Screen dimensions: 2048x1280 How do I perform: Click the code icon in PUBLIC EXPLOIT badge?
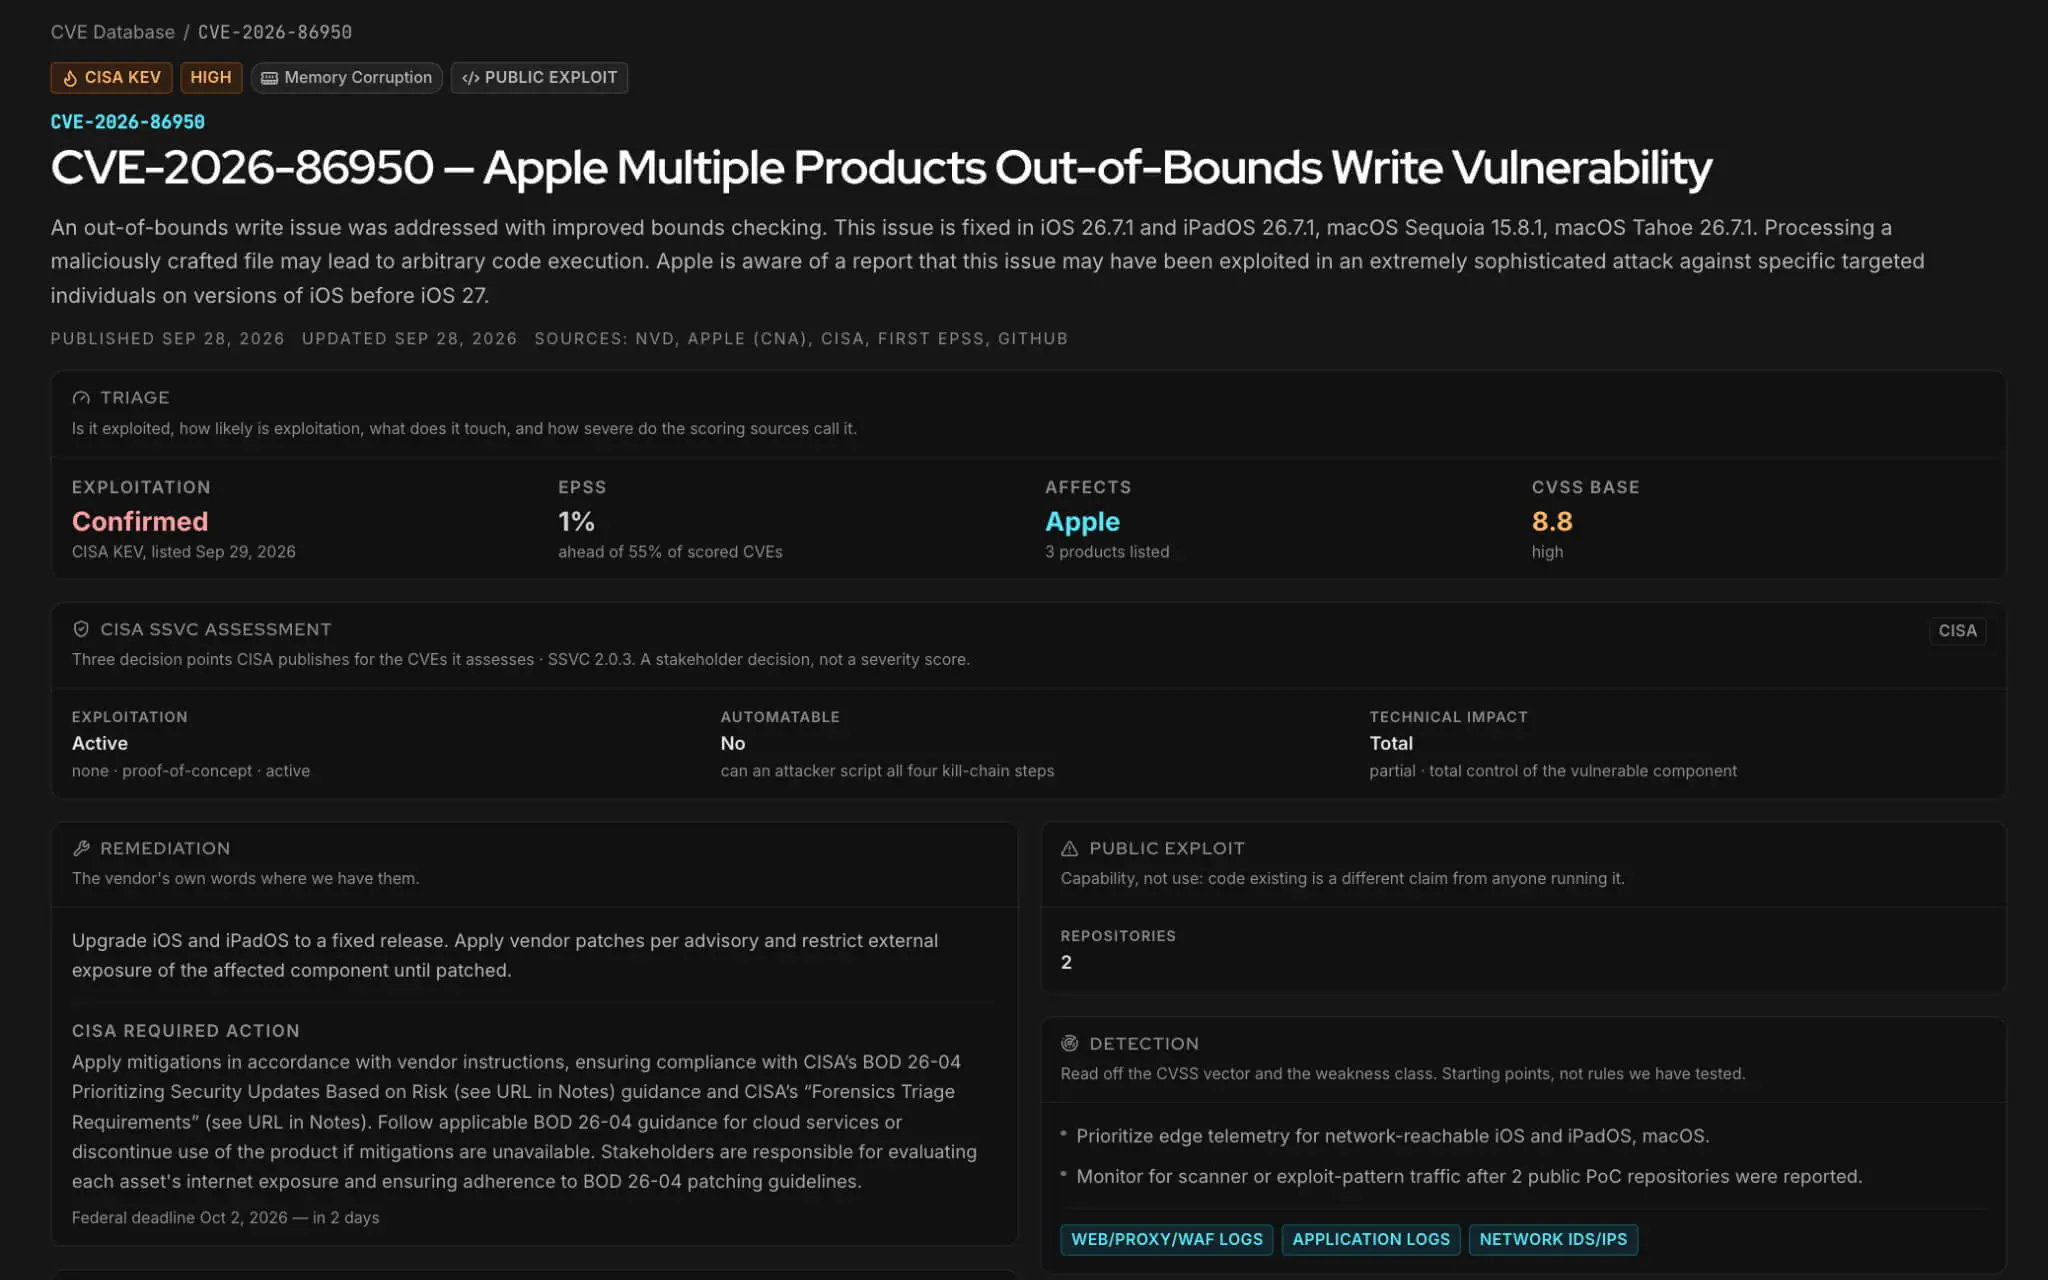(x=470, y=78)
